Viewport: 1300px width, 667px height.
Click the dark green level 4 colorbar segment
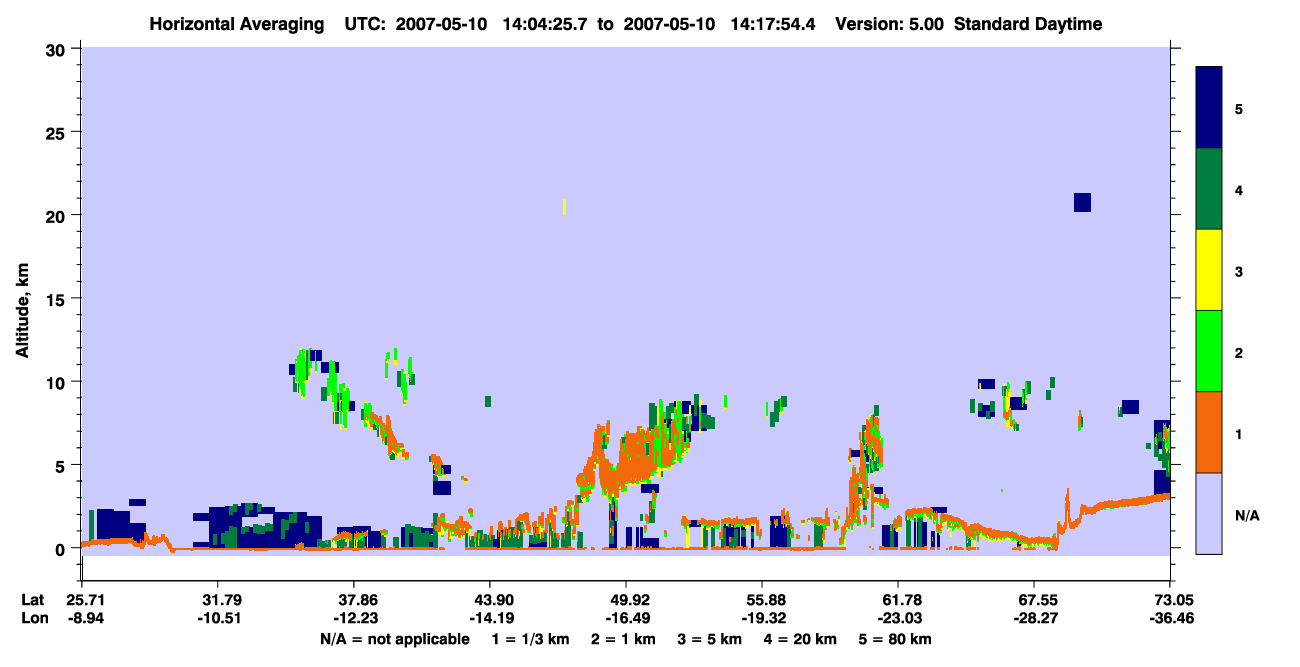coord(1209,189)
